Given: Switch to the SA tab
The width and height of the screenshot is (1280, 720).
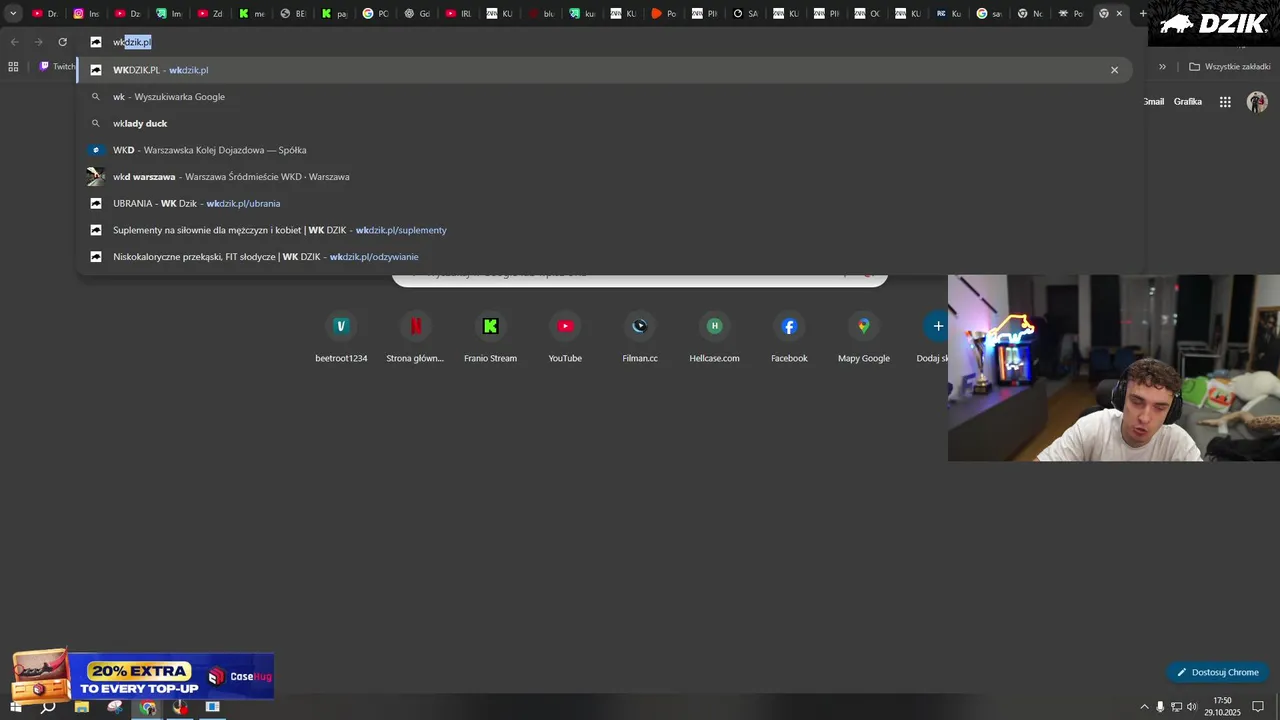Looking at the screenshot, I should [746, 14].
